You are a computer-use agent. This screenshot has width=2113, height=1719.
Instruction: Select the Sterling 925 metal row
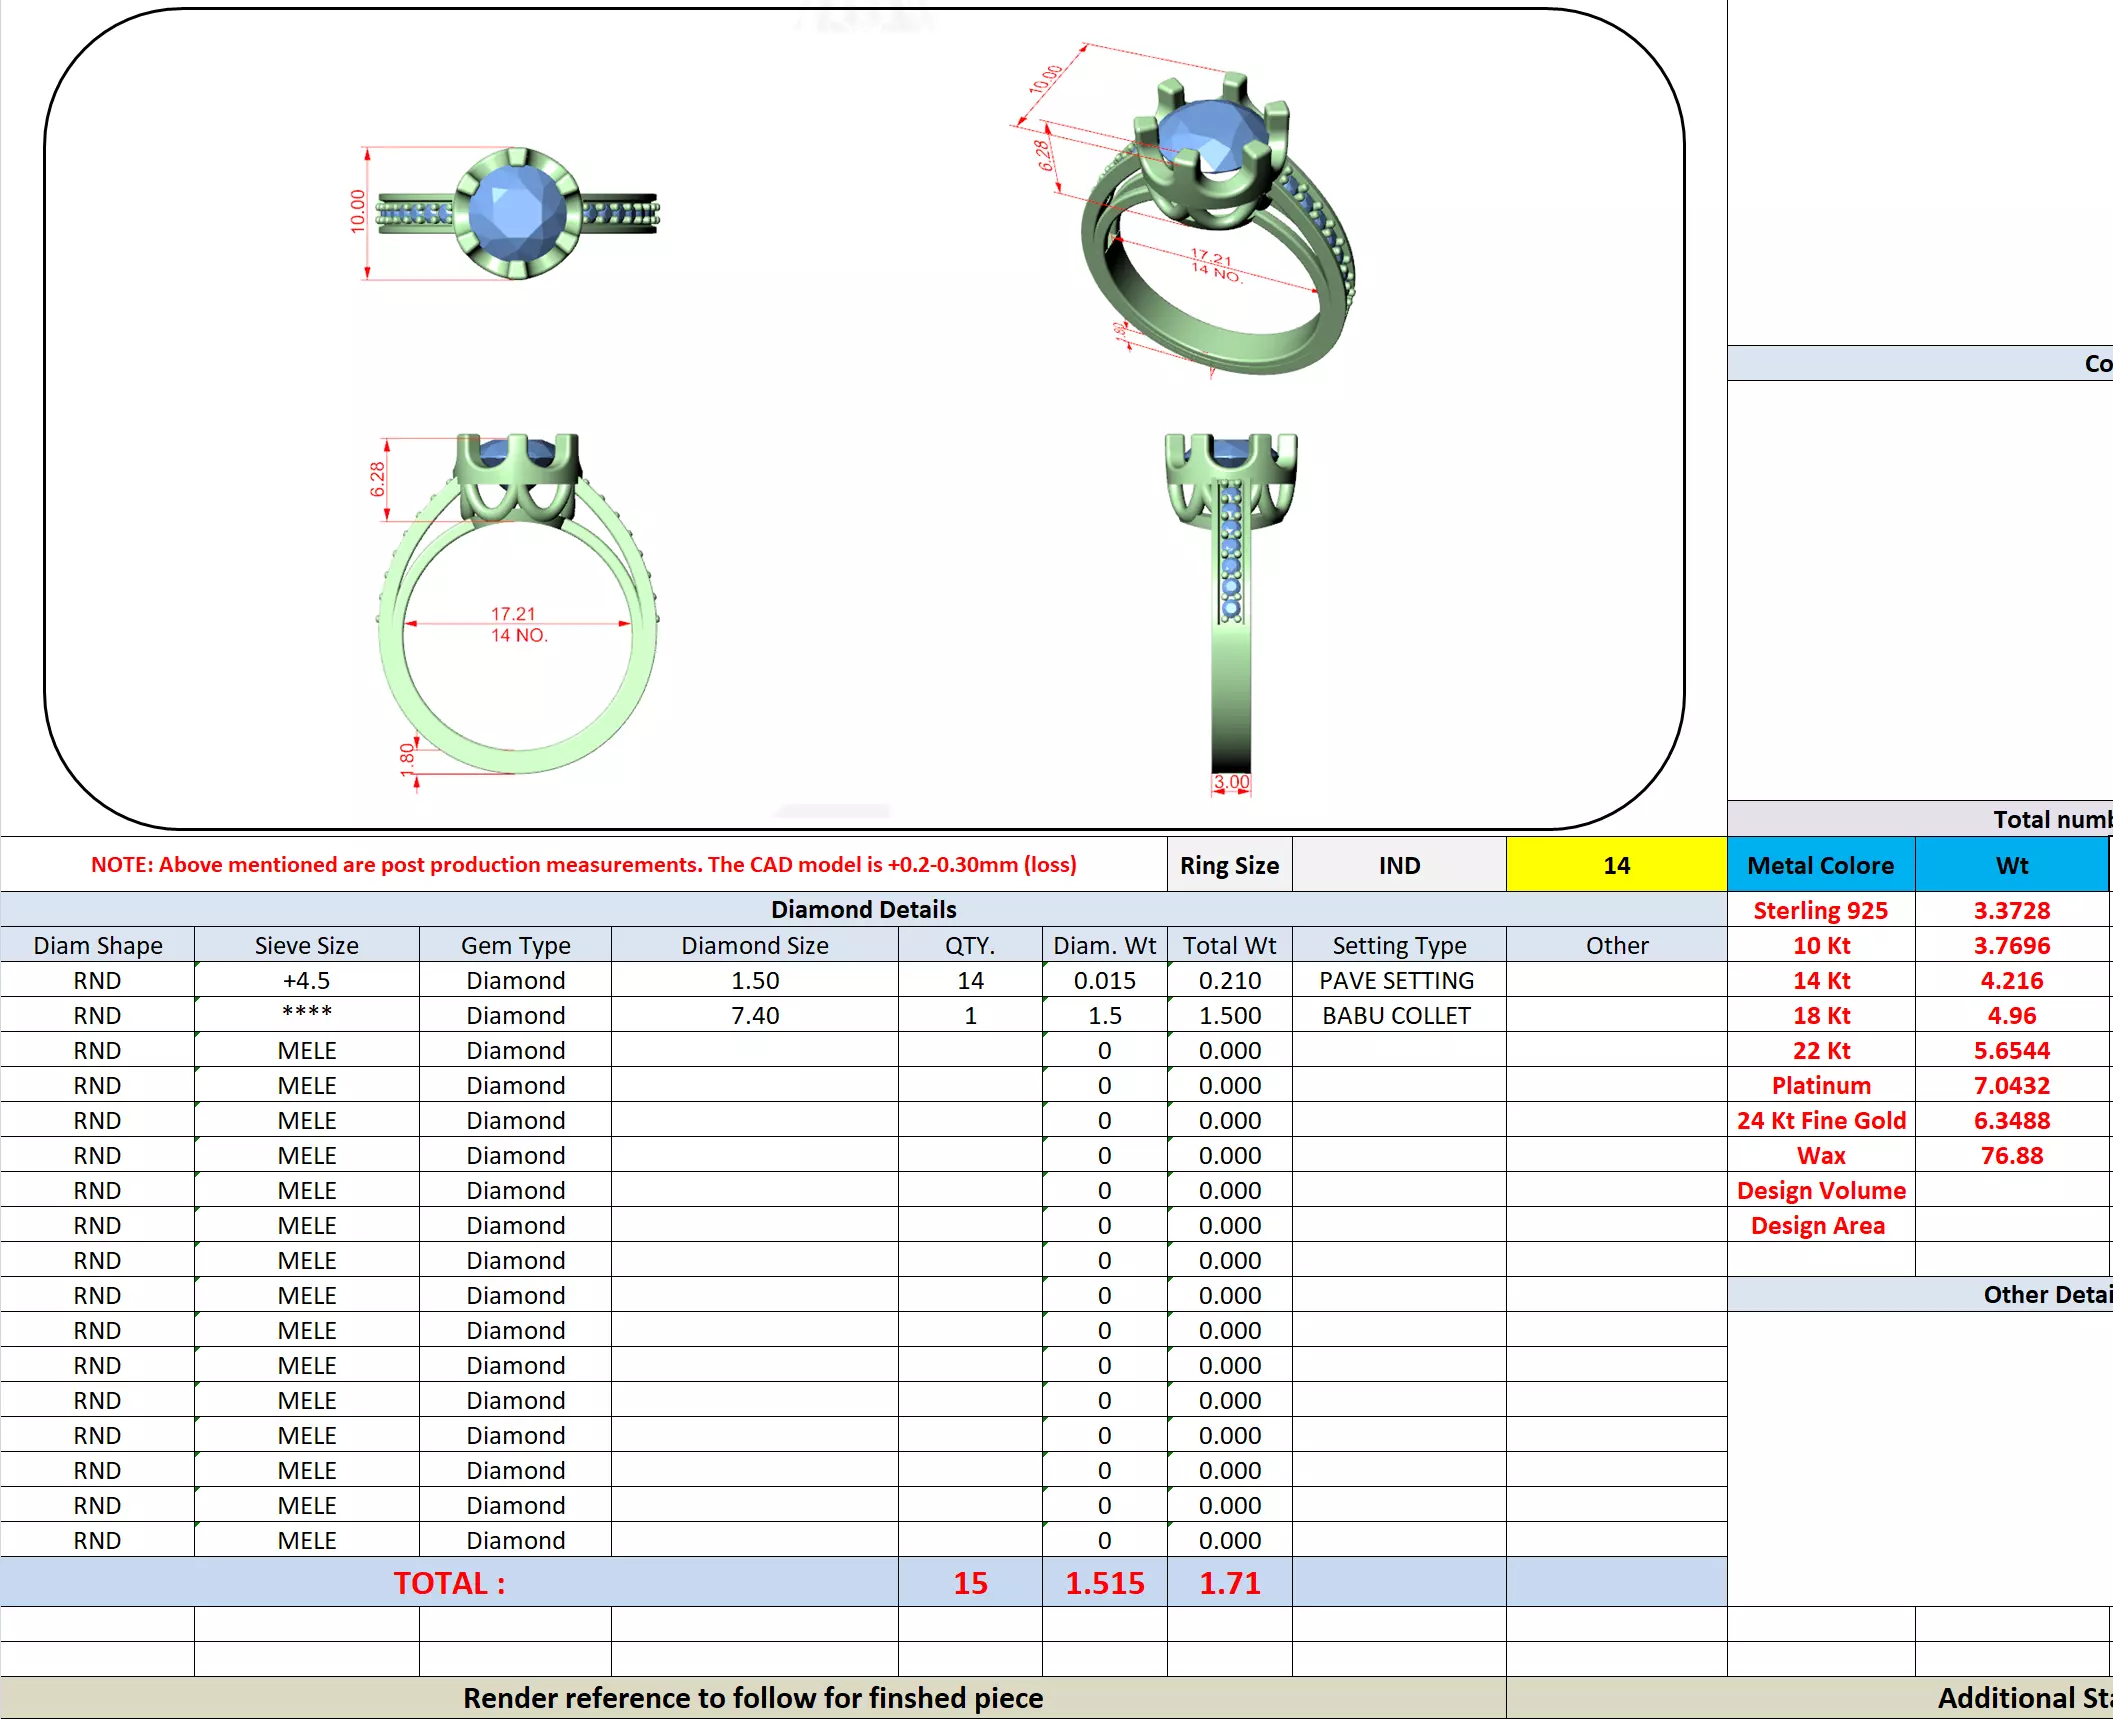pyautogui.click(x=1819, y=910)
